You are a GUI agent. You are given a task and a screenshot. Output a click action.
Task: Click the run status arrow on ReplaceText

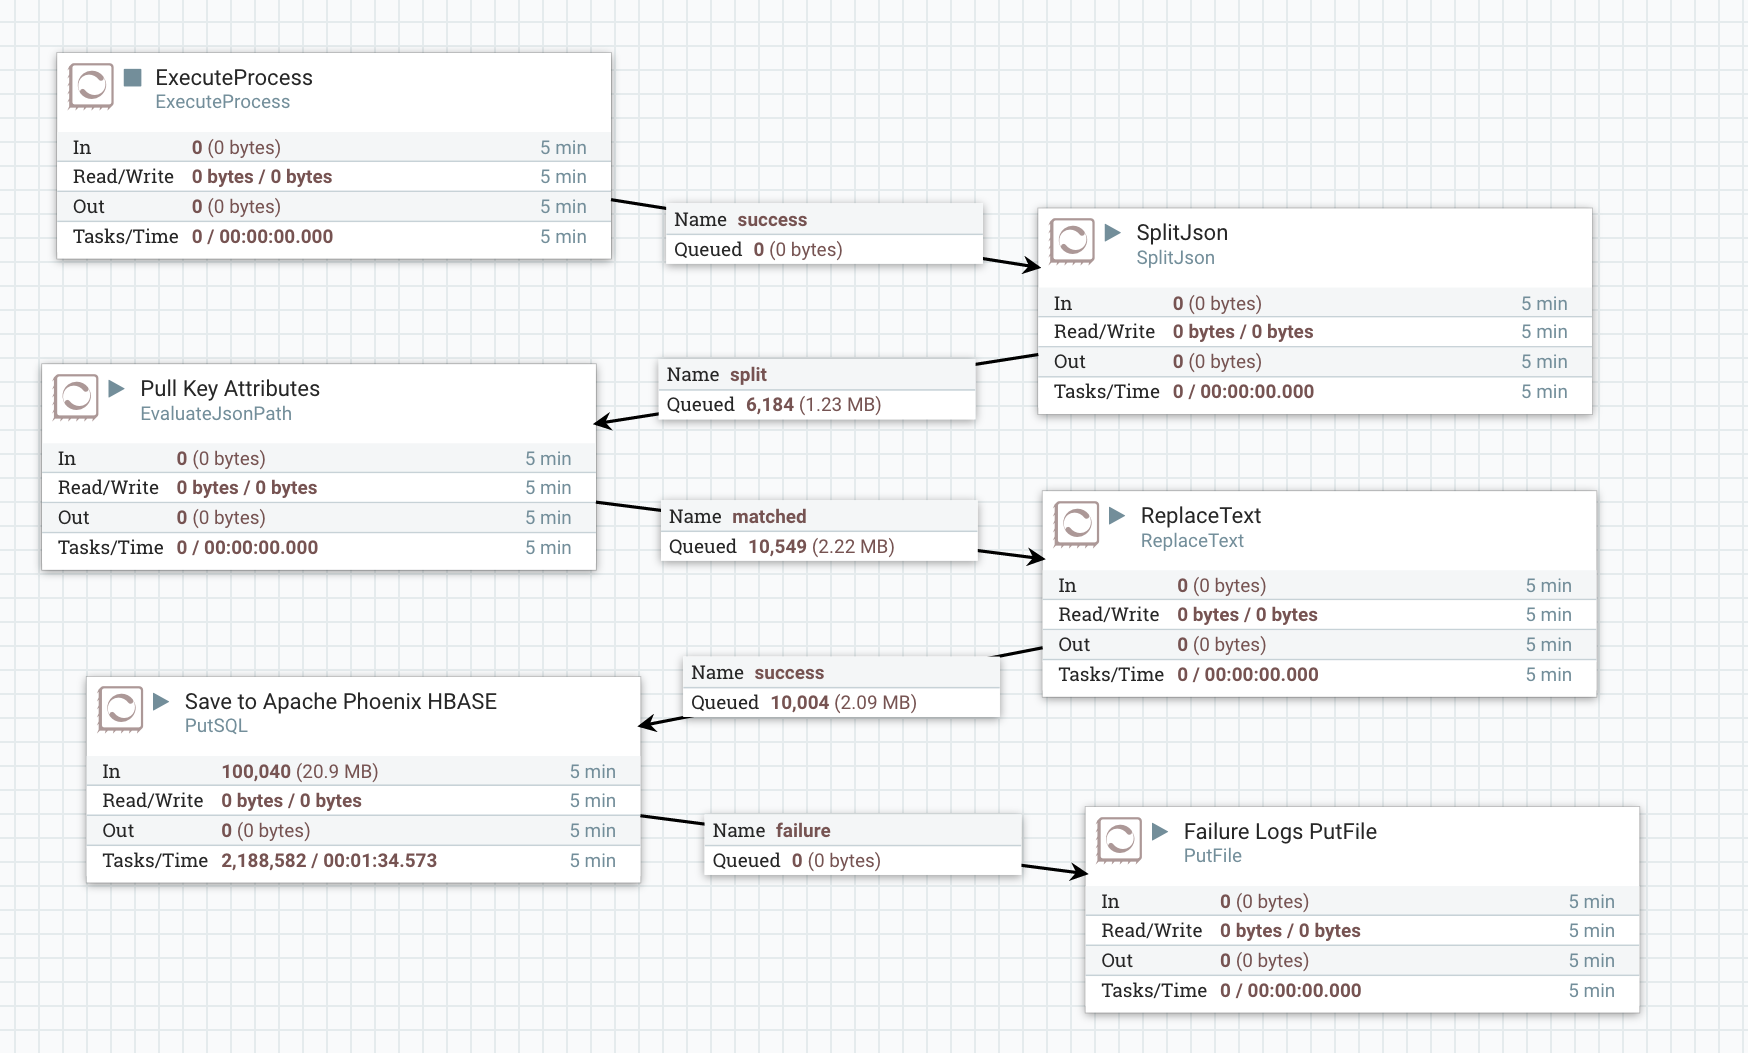pos(1117,515)
